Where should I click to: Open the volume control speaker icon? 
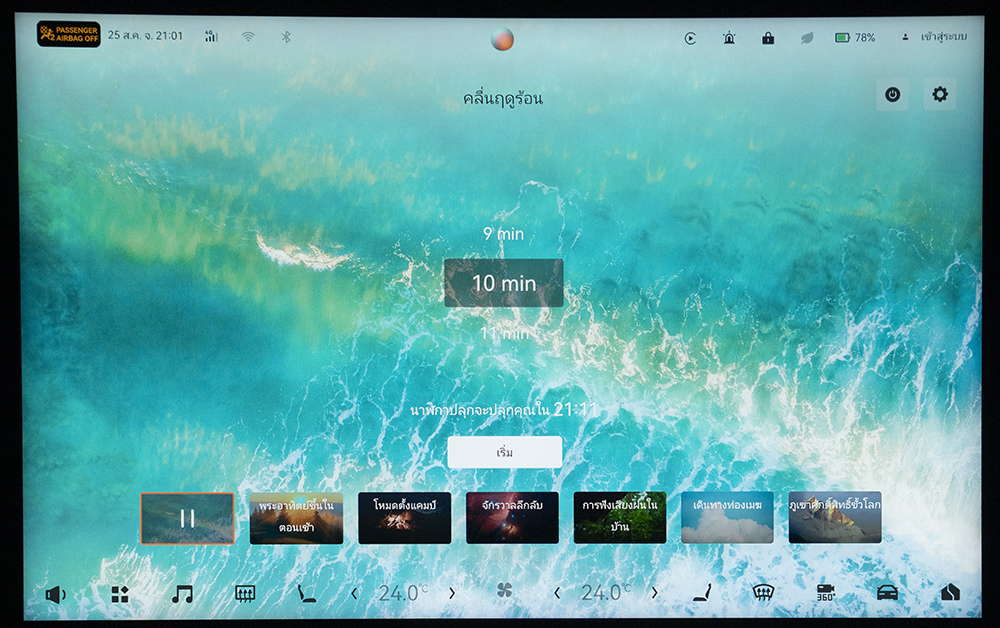click(x=55, y=594)
